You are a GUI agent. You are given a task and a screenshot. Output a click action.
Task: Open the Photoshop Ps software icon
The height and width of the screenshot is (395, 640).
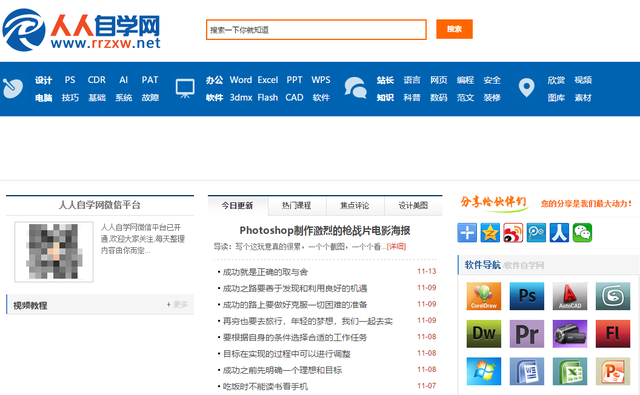tap(527, 296)
